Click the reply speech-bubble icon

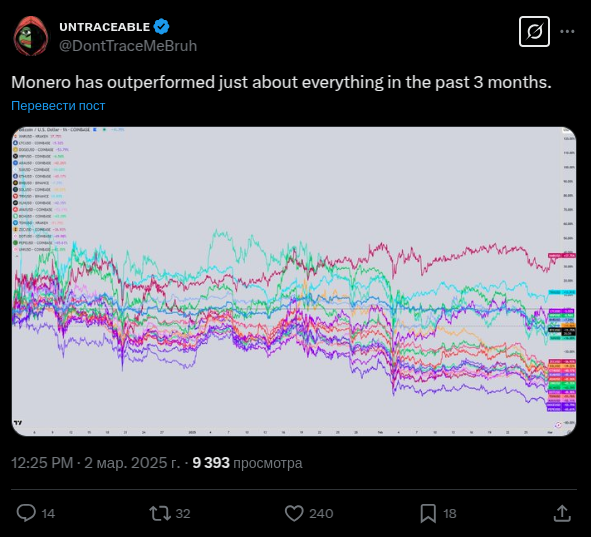(26, 513)
